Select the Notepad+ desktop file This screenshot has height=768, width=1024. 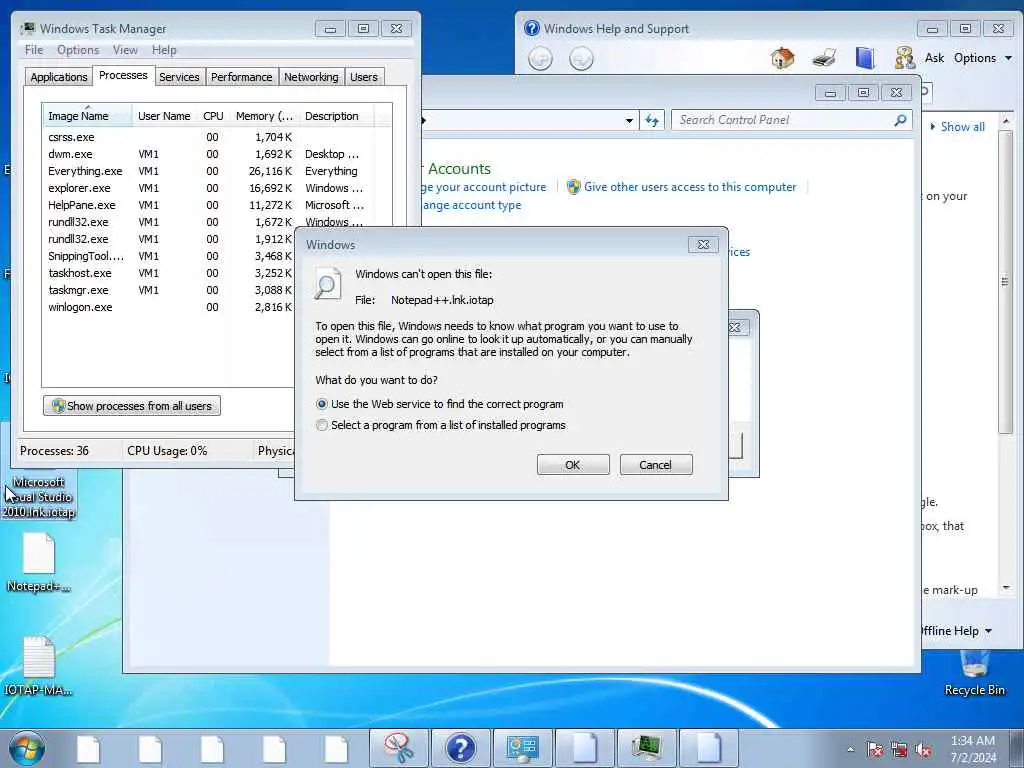39,563
